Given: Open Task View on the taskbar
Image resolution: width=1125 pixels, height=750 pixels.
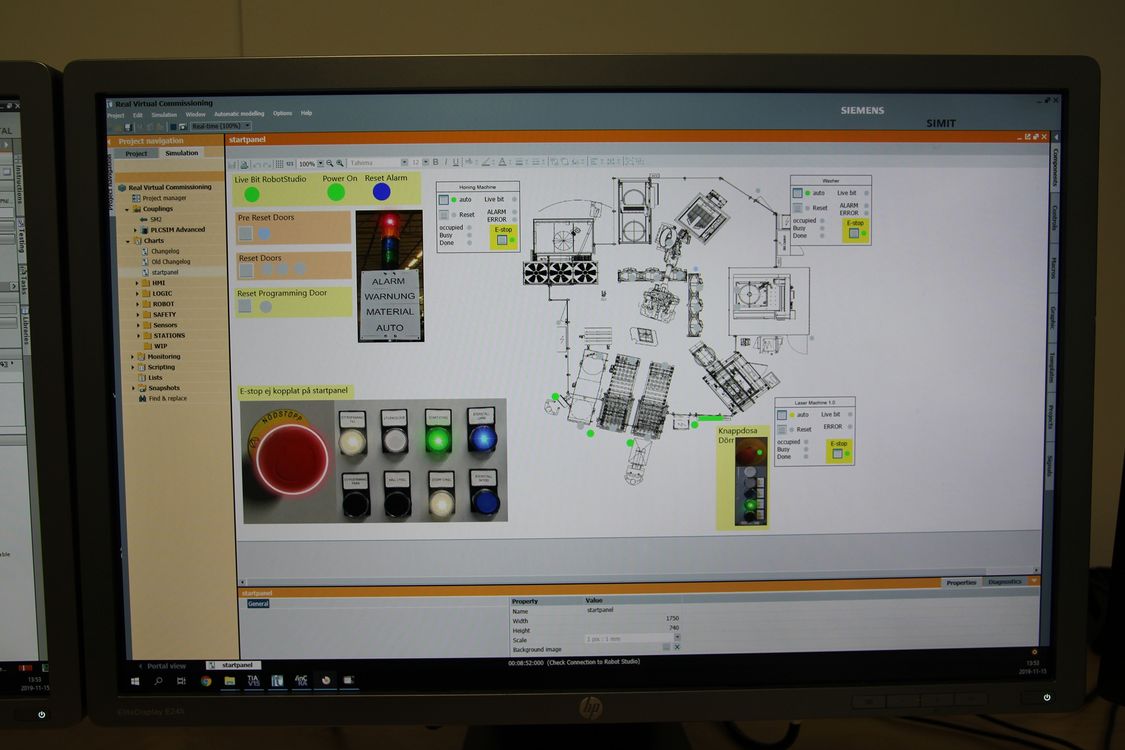Looking at the screenshot, I should [x=182, y=681].
